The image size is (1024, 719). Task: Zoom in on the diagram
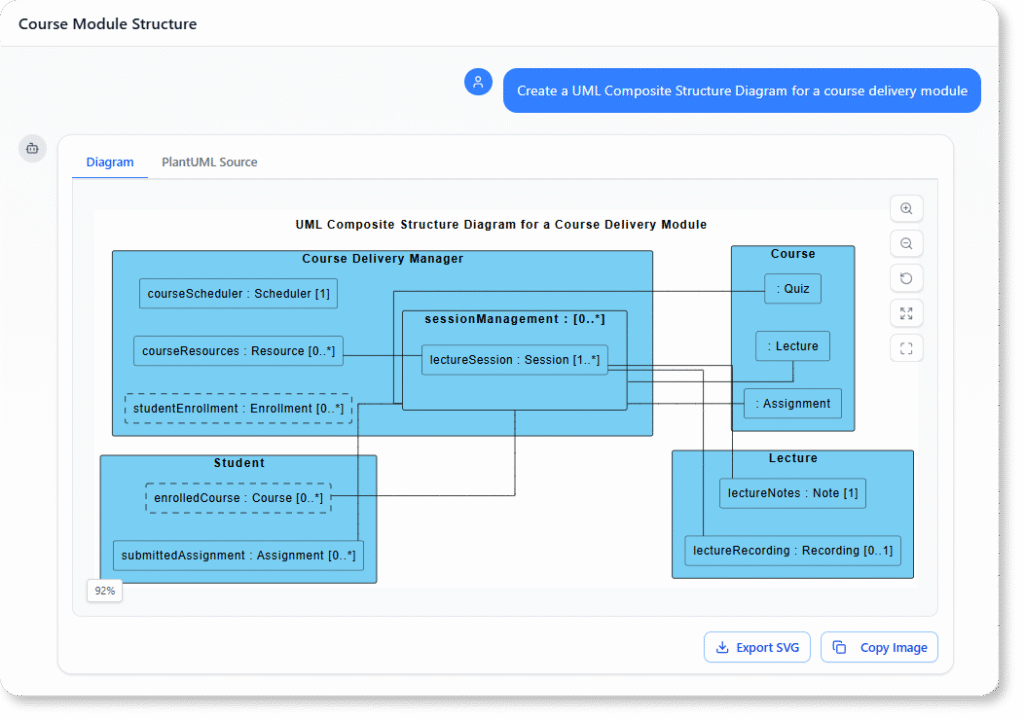click(906, 208)
